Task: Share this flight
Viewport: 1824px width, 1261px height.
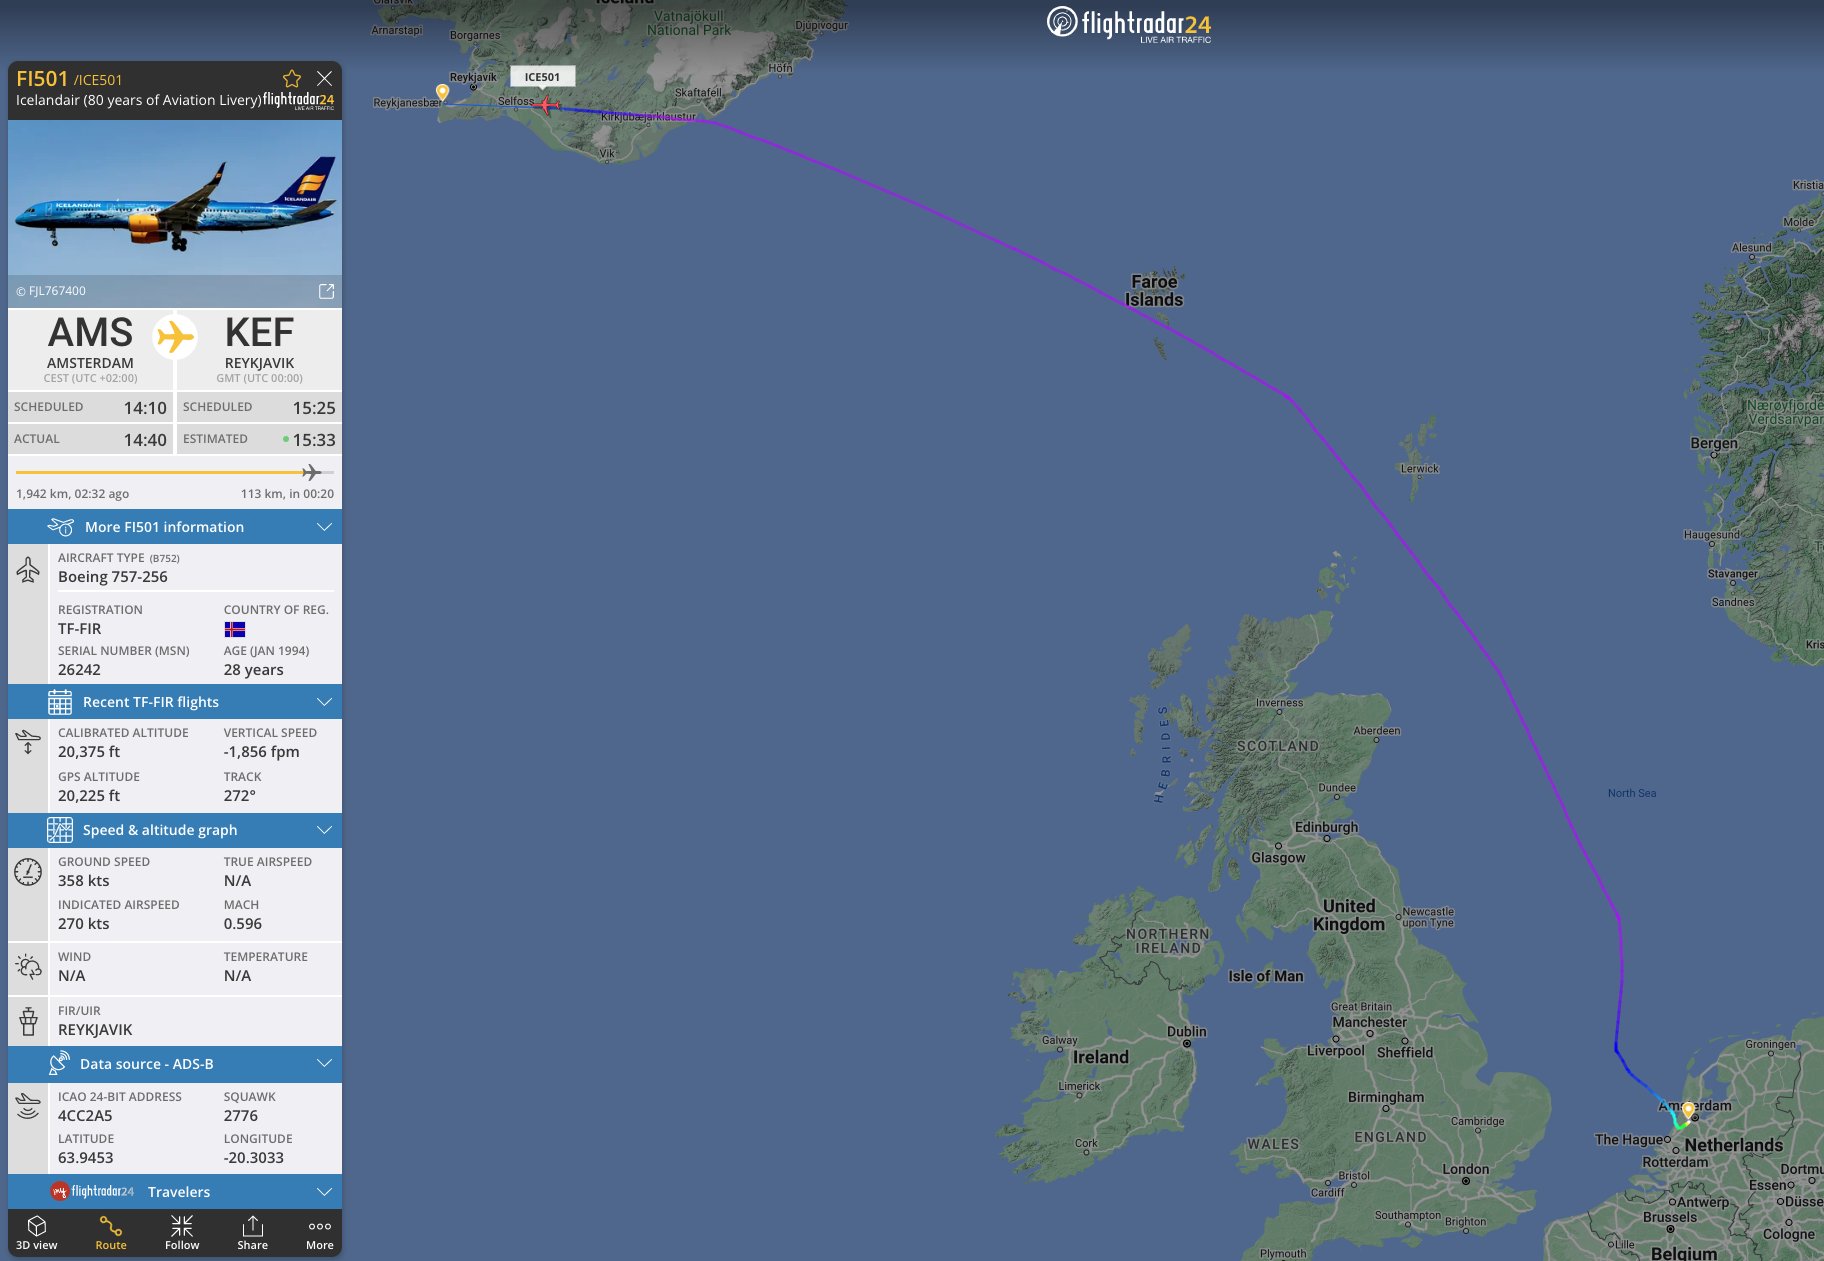Action: click(252, 1233)
